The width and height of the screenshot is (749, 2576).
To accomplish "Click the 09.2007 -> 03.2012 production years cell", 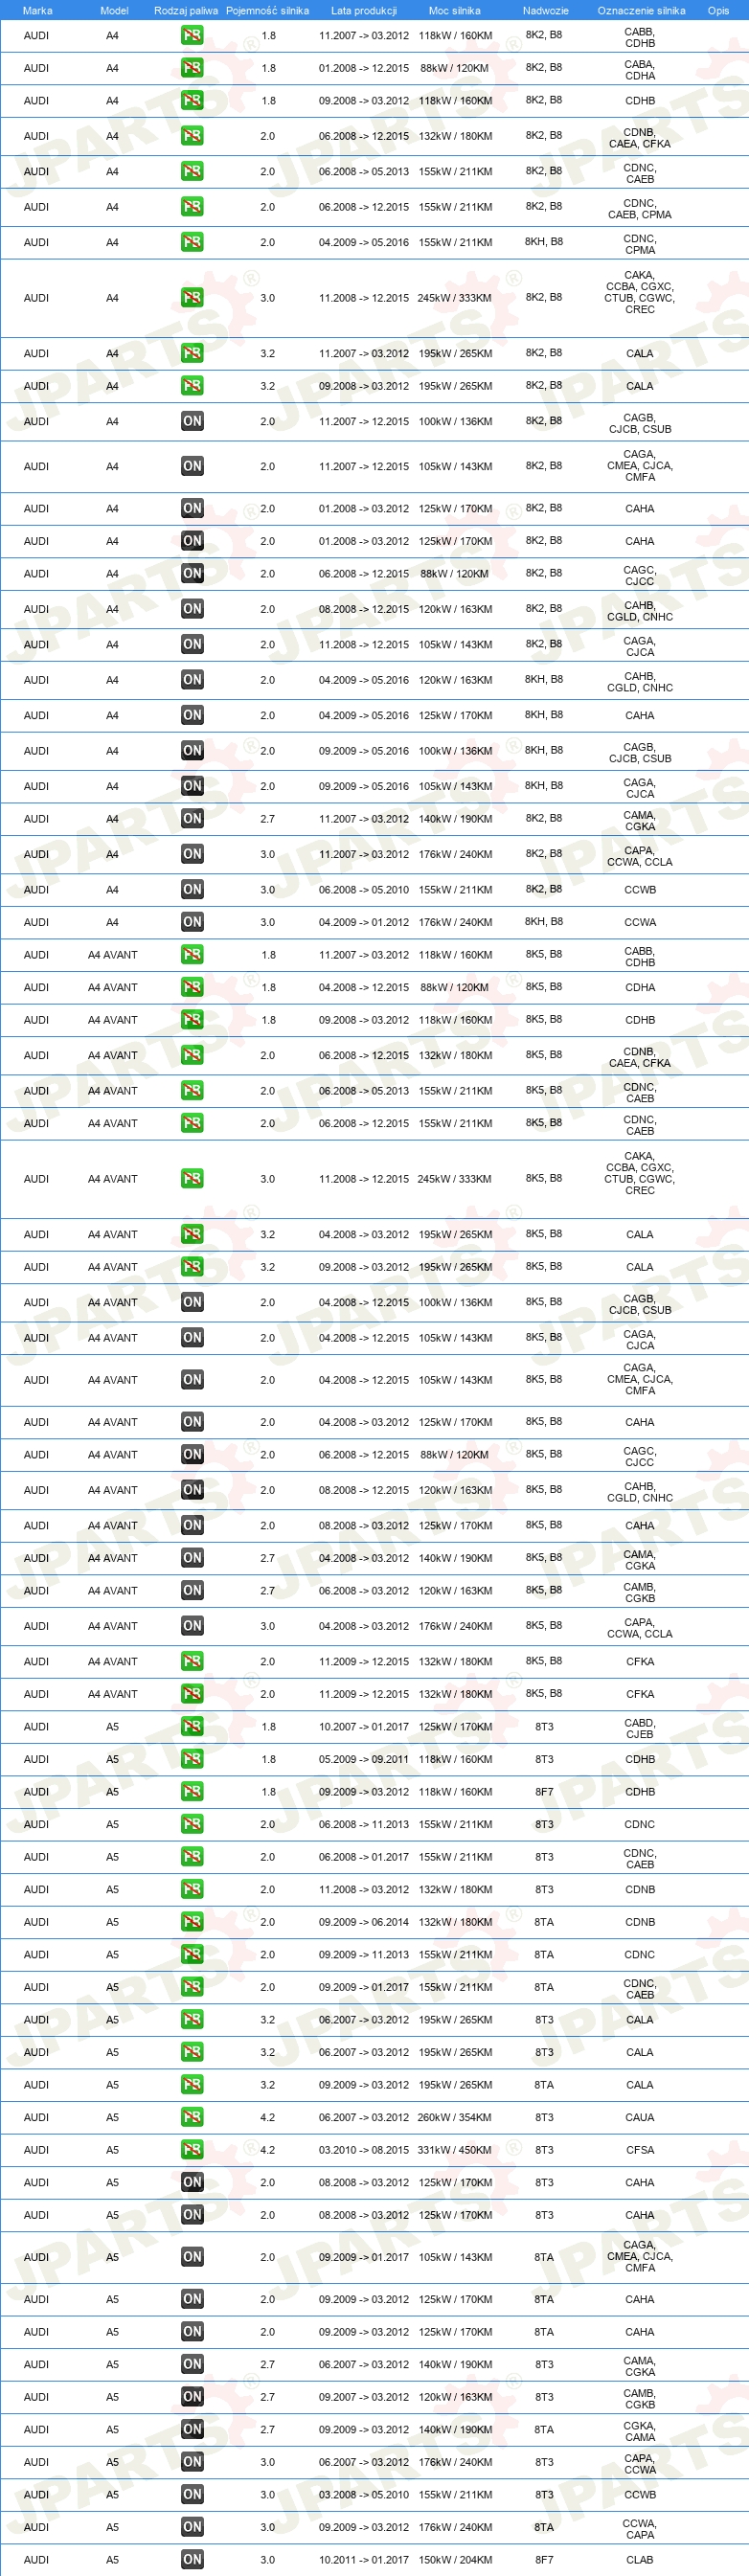I will coord(364,2397).
